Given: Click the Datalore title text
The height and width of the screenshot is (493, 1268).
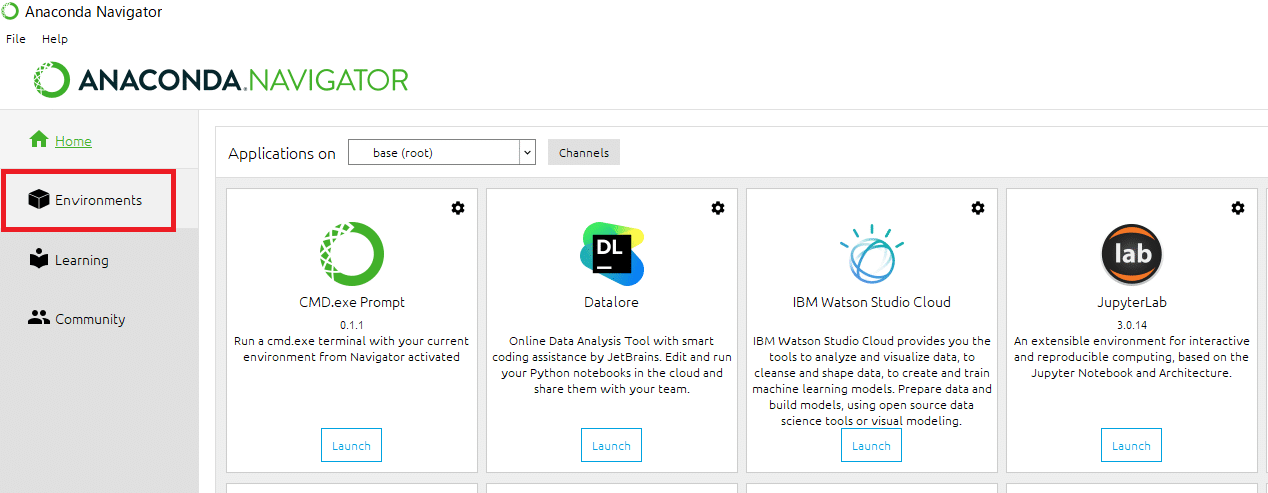Looking at the screenshot, I should coord(611,302).
